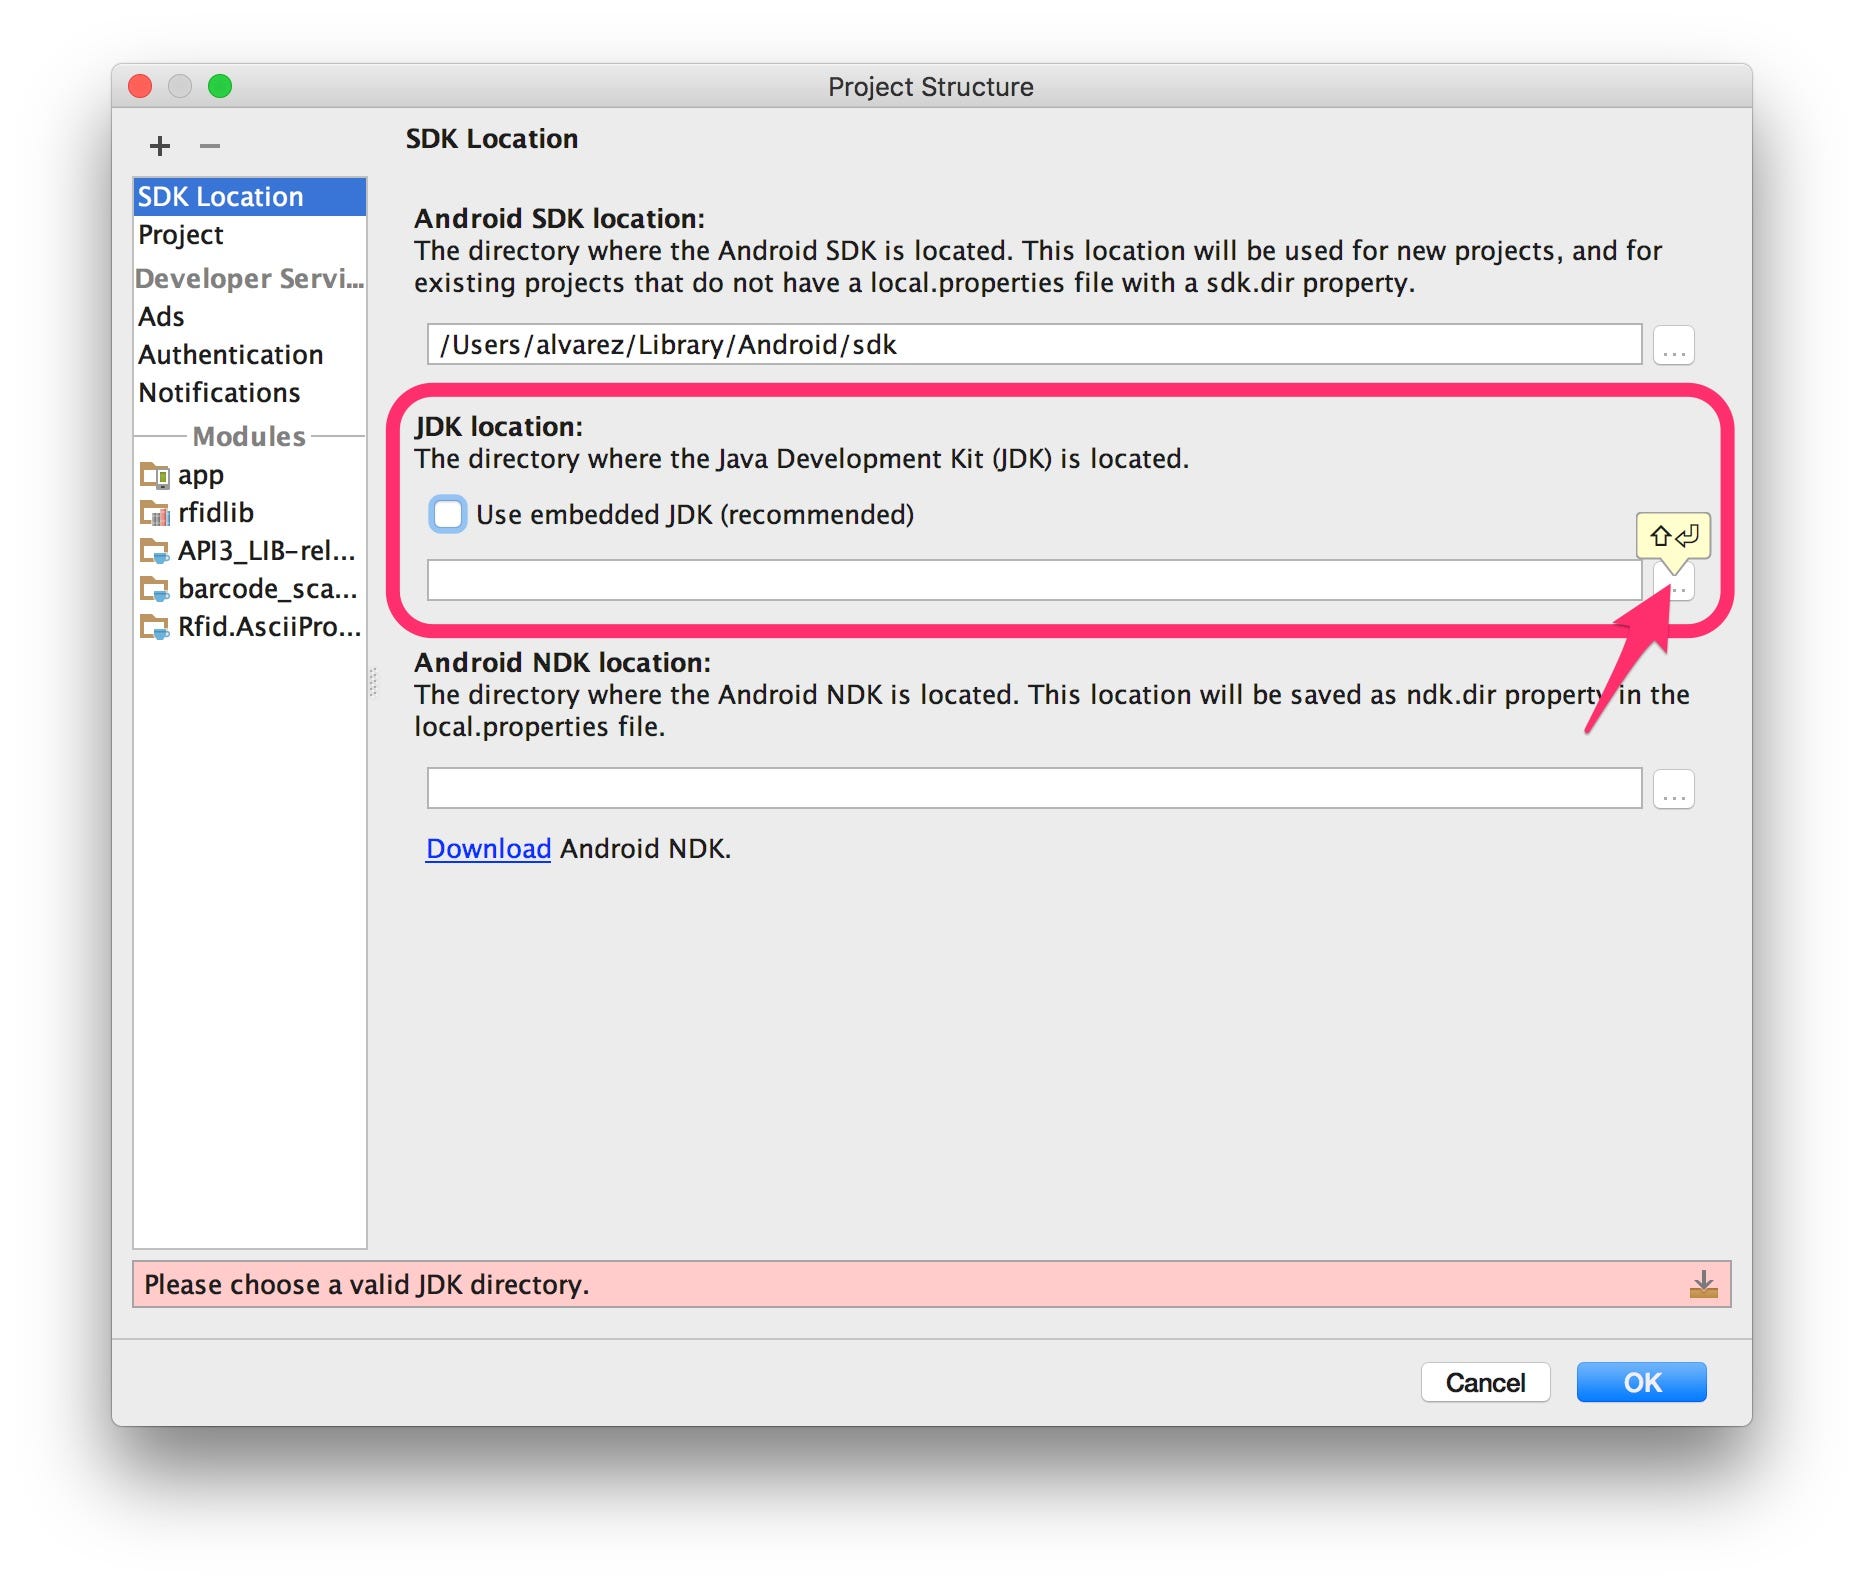Viewport: 1864px width, 1586px height.
Task: Click the Download Android NDK link
Action: [x=488, y=848]
